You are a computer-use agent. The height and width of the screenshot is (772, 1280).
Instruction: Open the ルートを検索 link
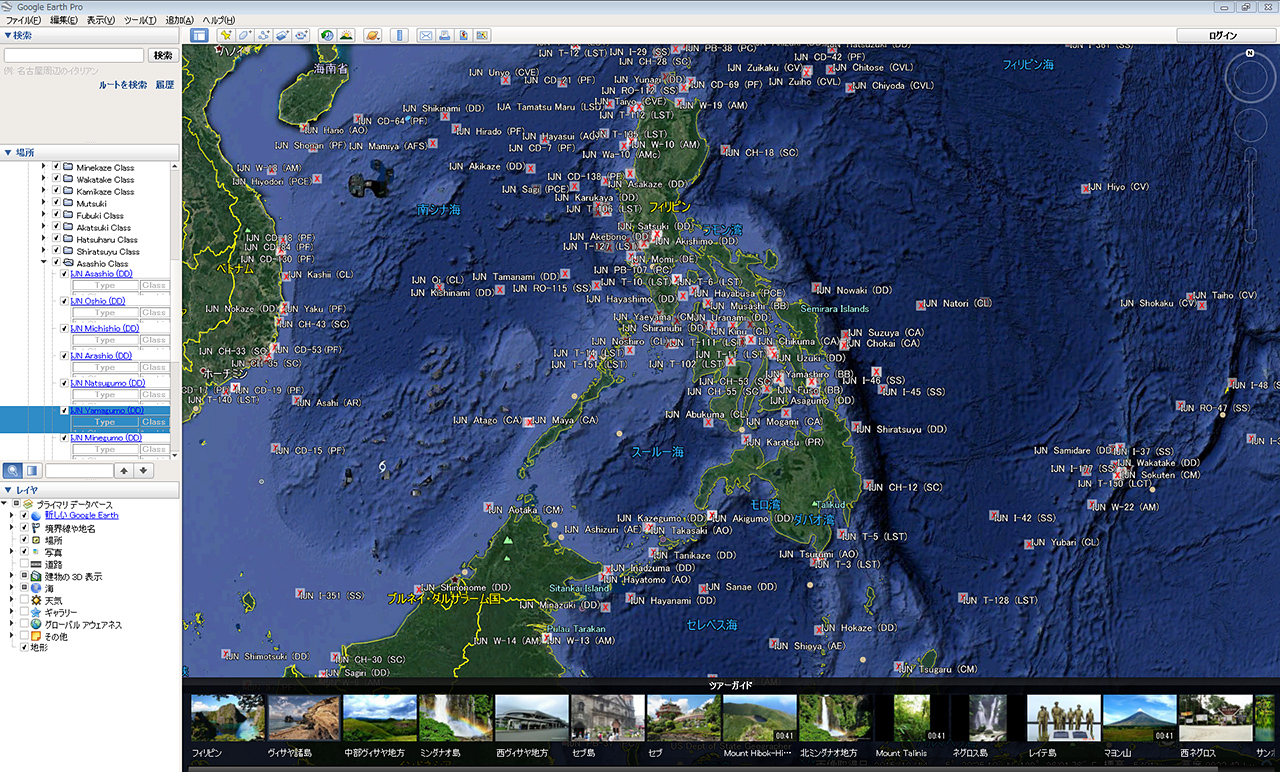(x=123, y=85)
